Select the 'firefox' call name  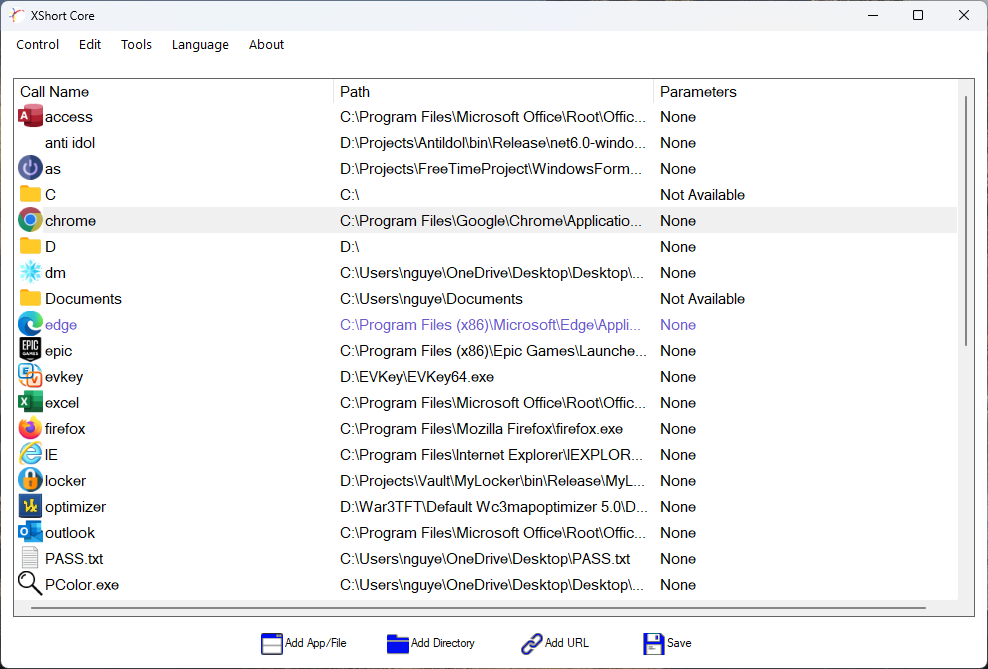tap(65, 429)
